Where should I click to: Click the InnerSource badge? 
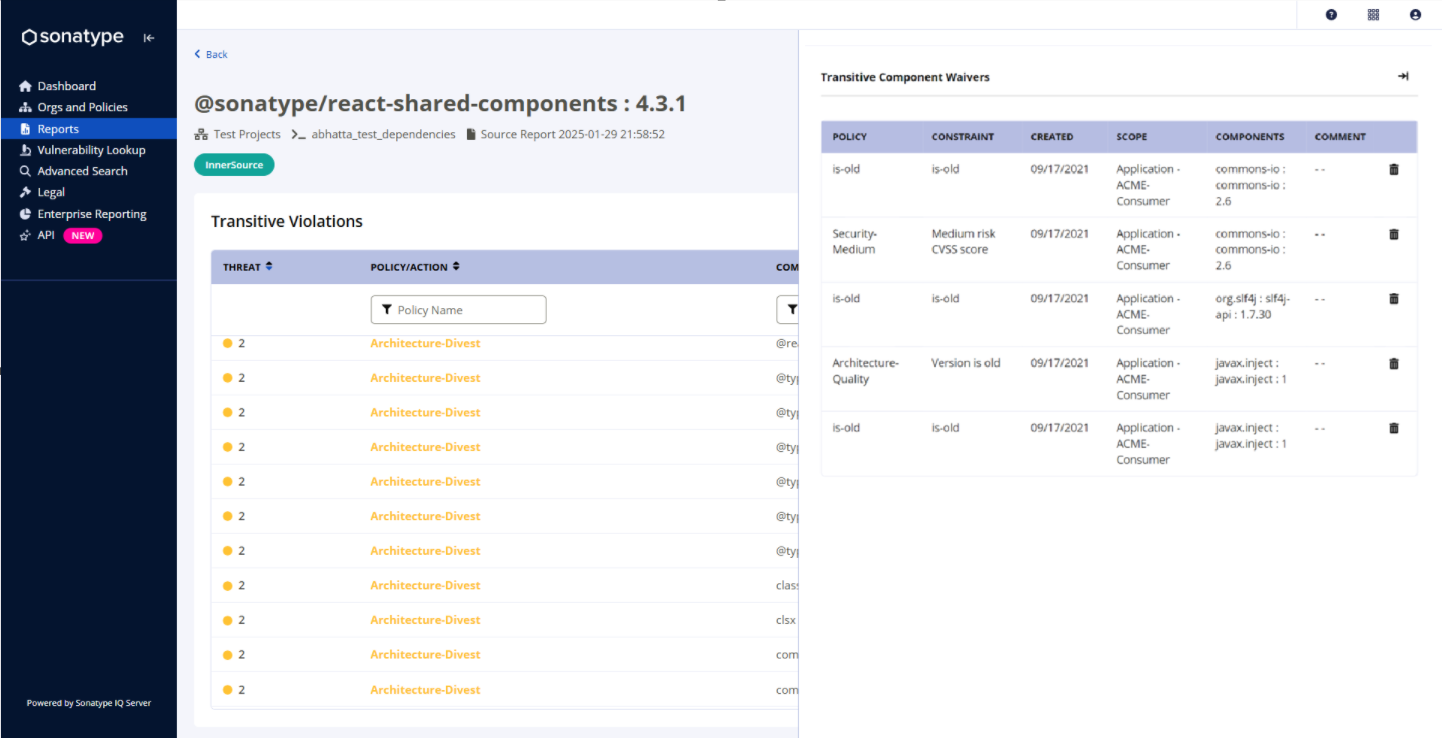point(234,165)
